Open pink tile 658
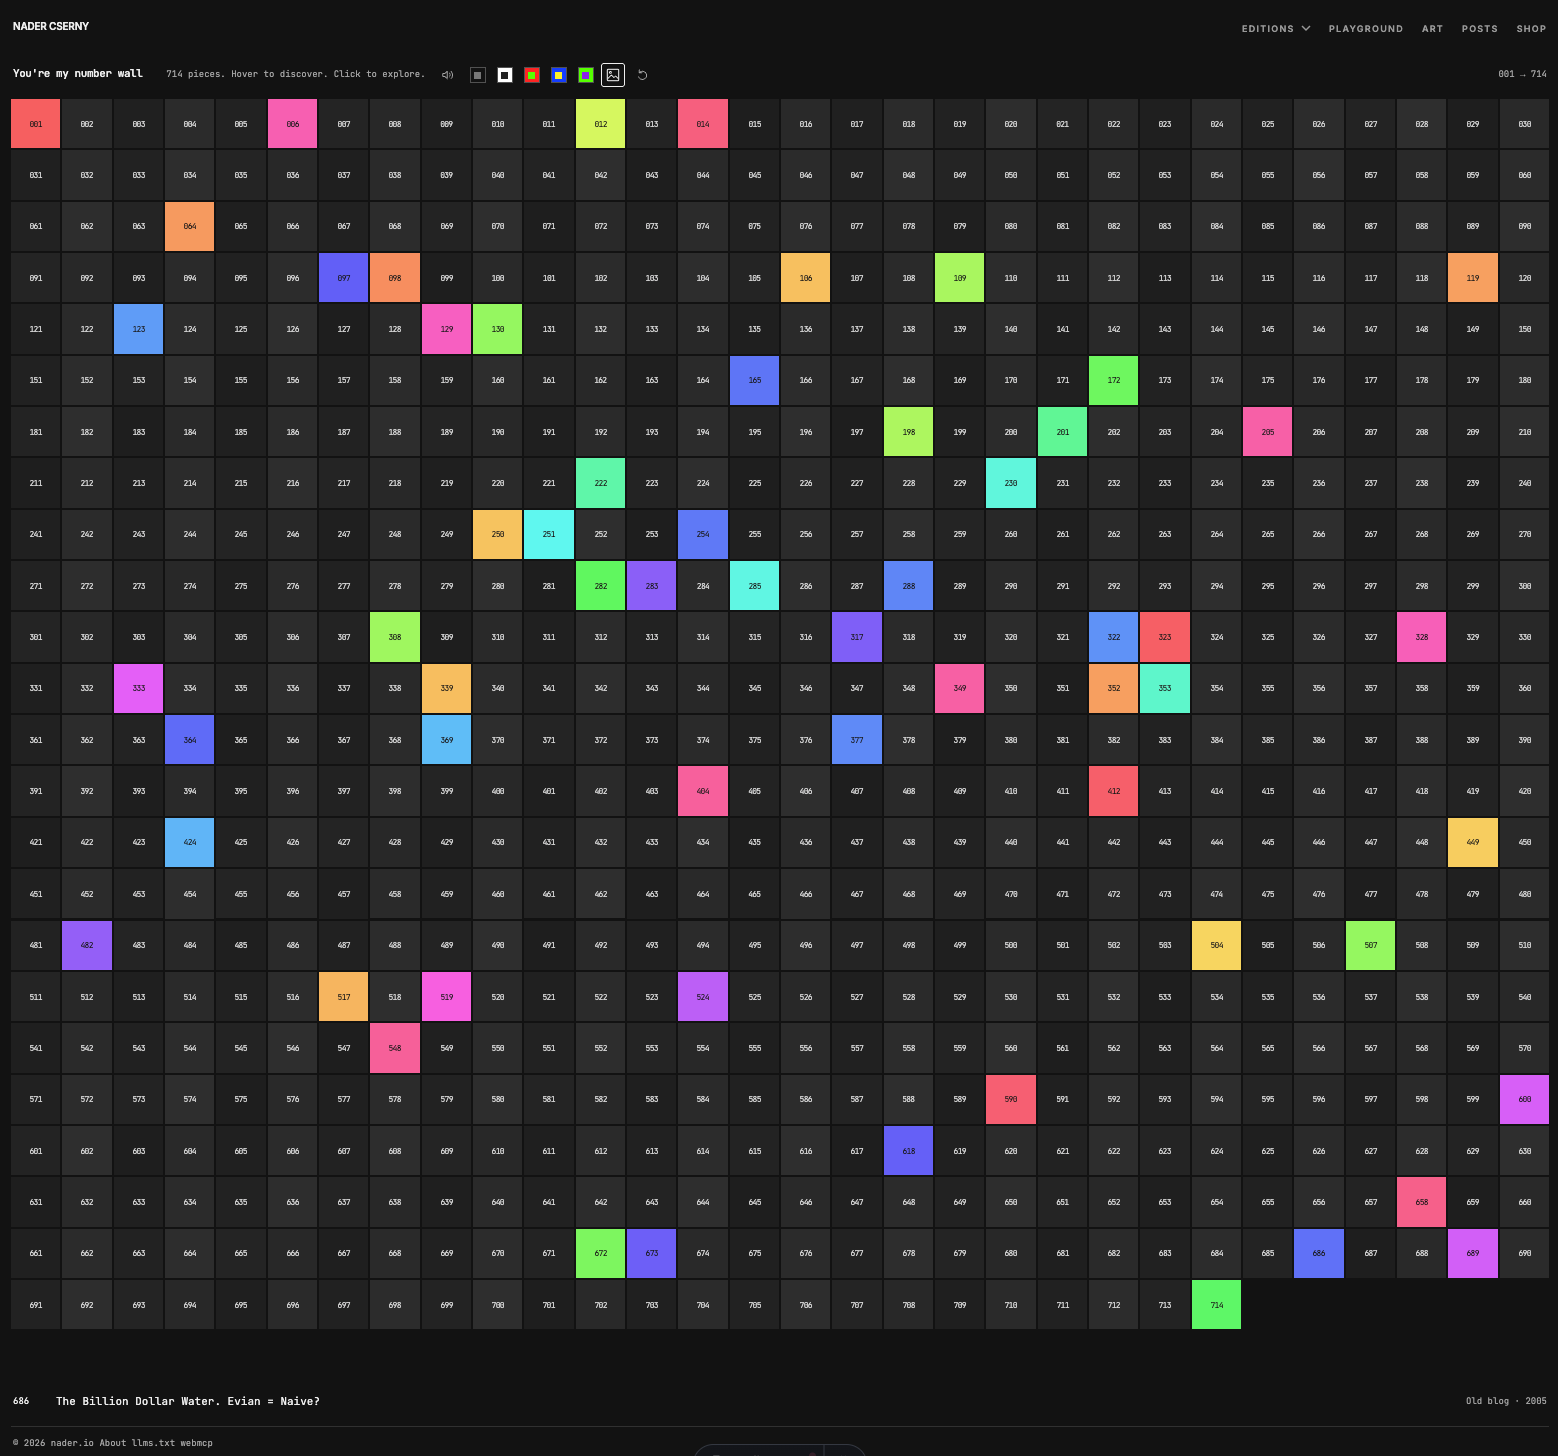 pos(1422,1202)
